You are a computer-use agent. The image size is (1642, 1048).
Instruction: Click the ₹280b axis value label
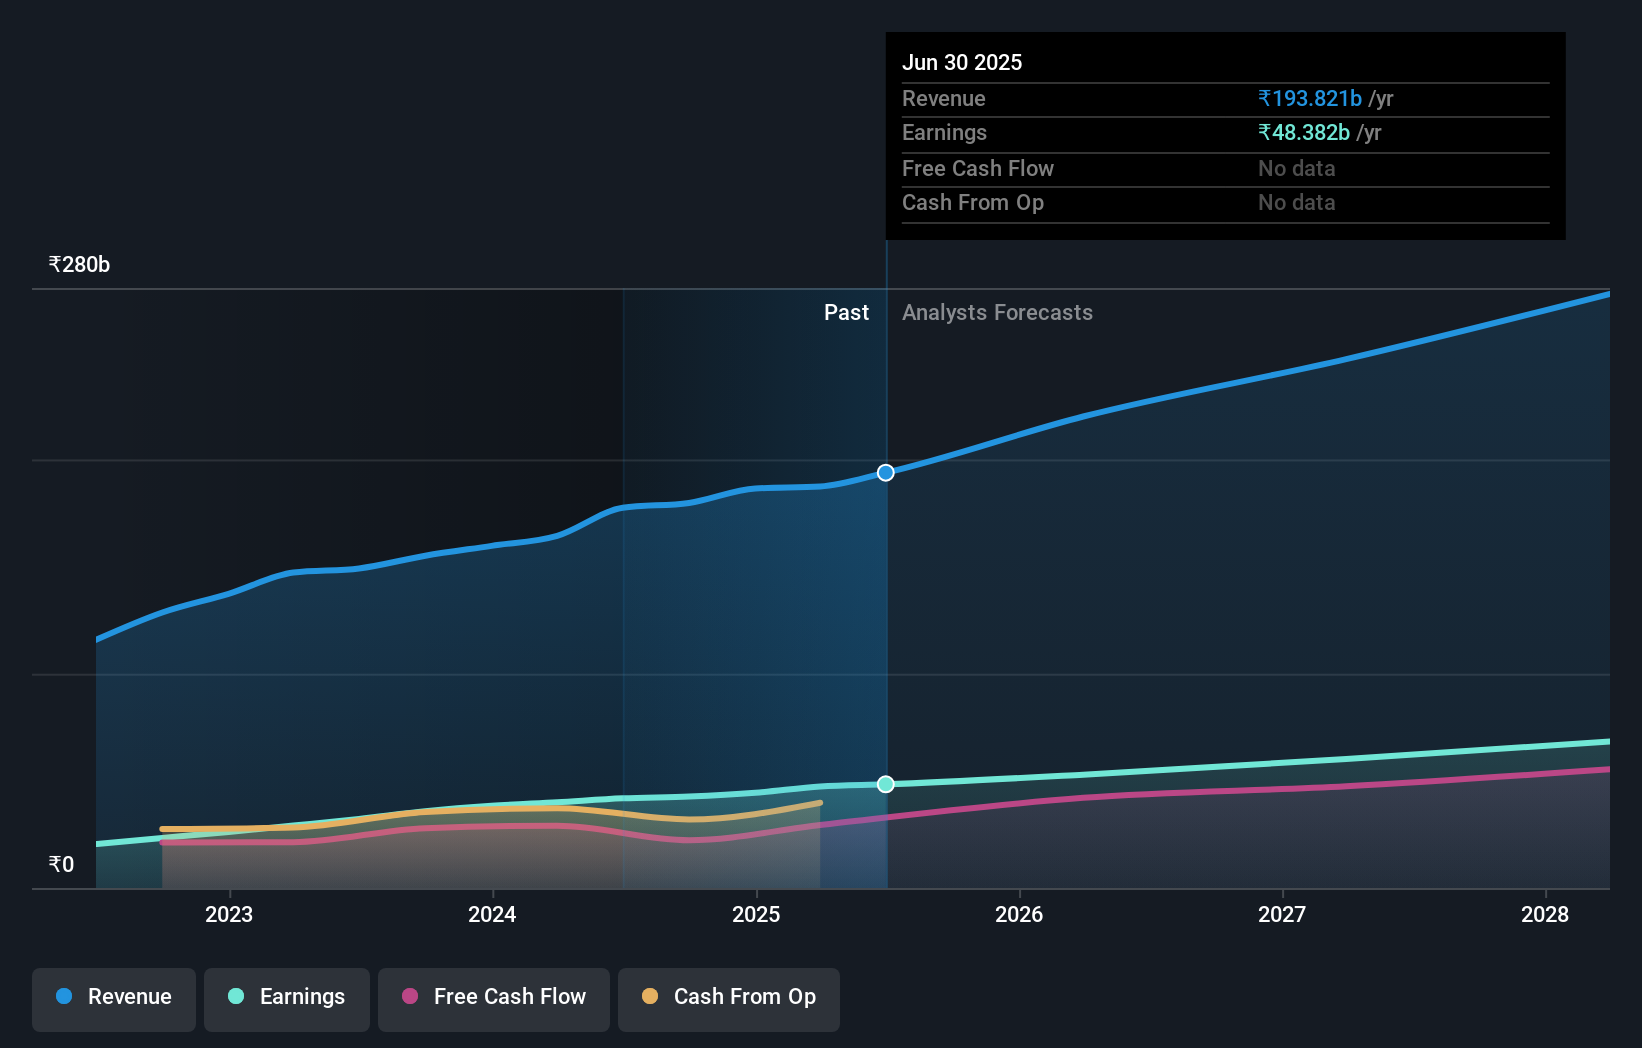79,264
